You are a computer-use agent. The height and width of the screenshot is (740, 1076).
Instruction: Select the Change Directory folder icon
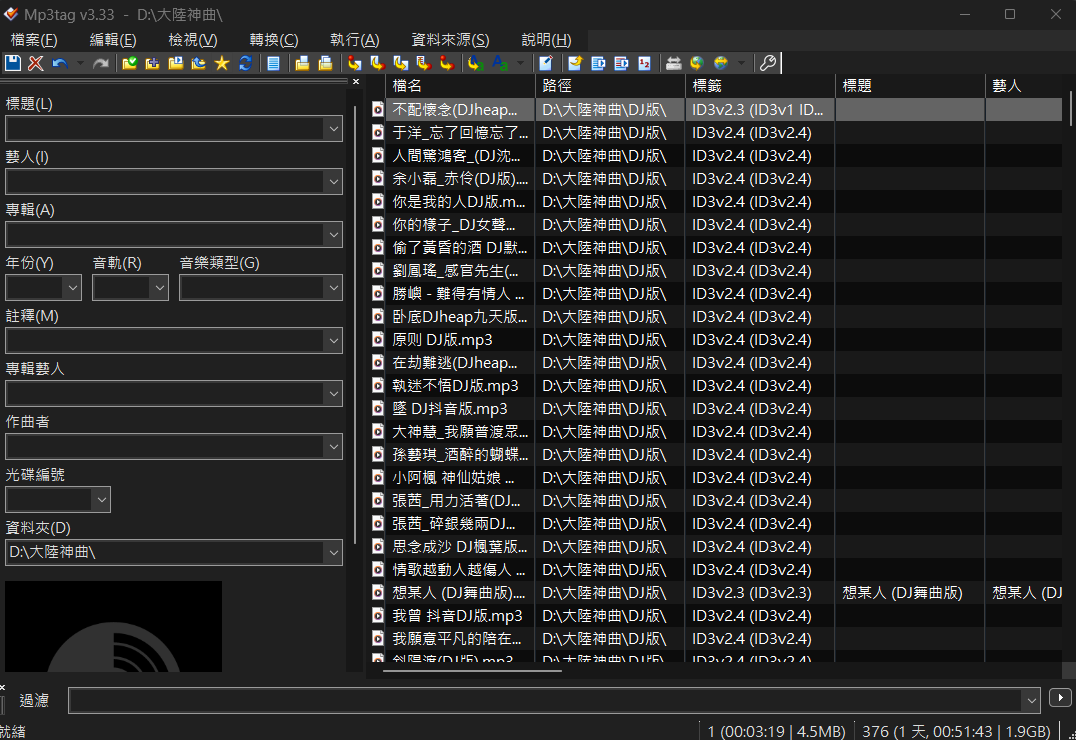[128, 62]
